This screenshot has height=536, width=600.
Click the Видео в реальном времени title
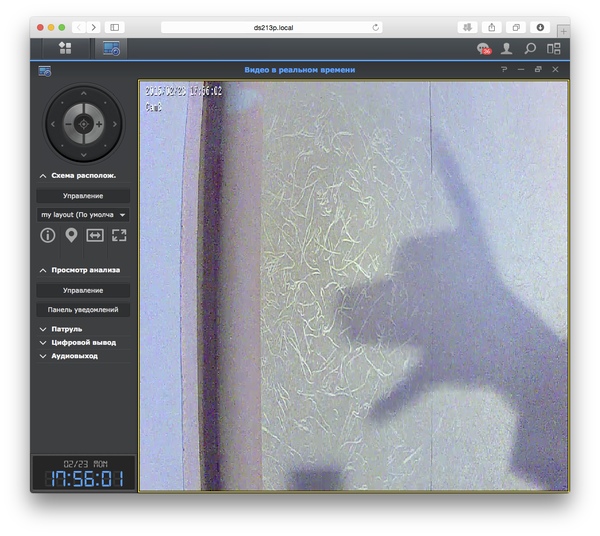[300, 70]
